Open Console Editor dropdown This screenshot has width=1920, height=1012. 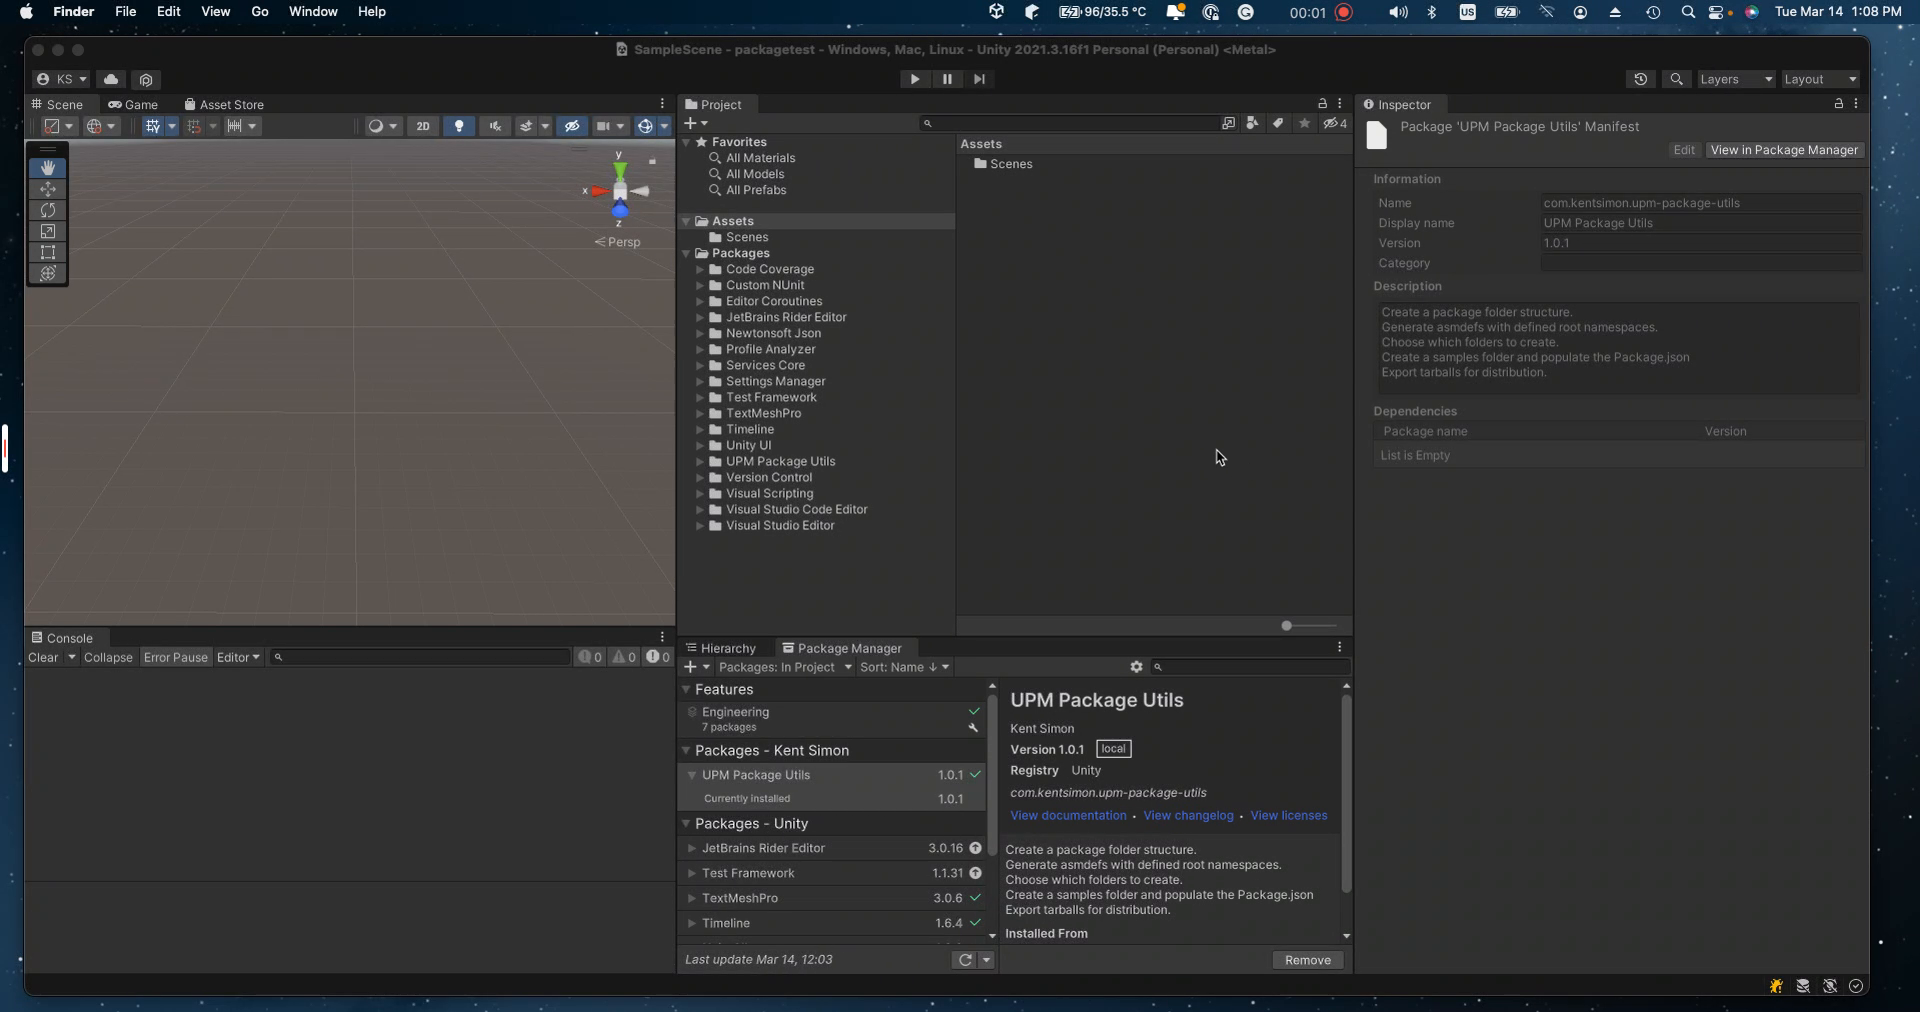pos(238,657)
